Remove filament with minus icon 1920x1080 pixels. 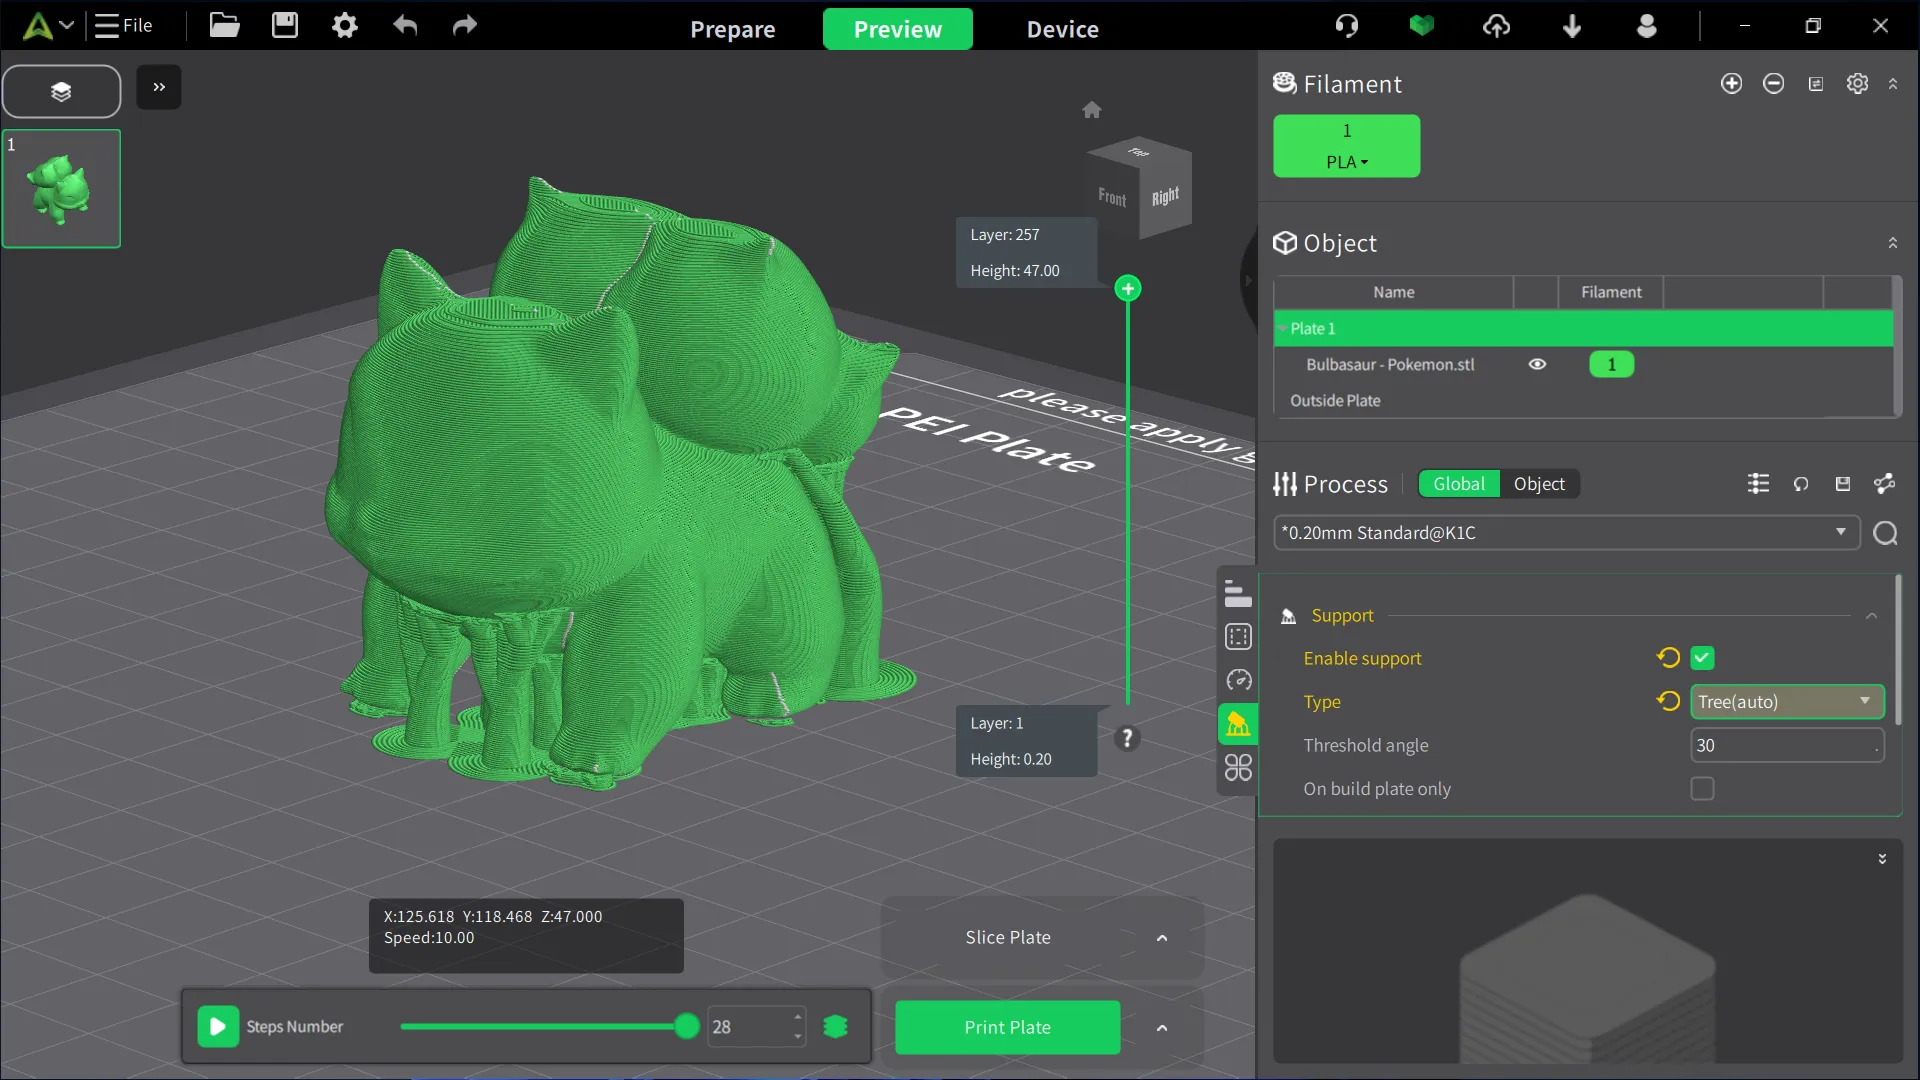point(1774,84)
